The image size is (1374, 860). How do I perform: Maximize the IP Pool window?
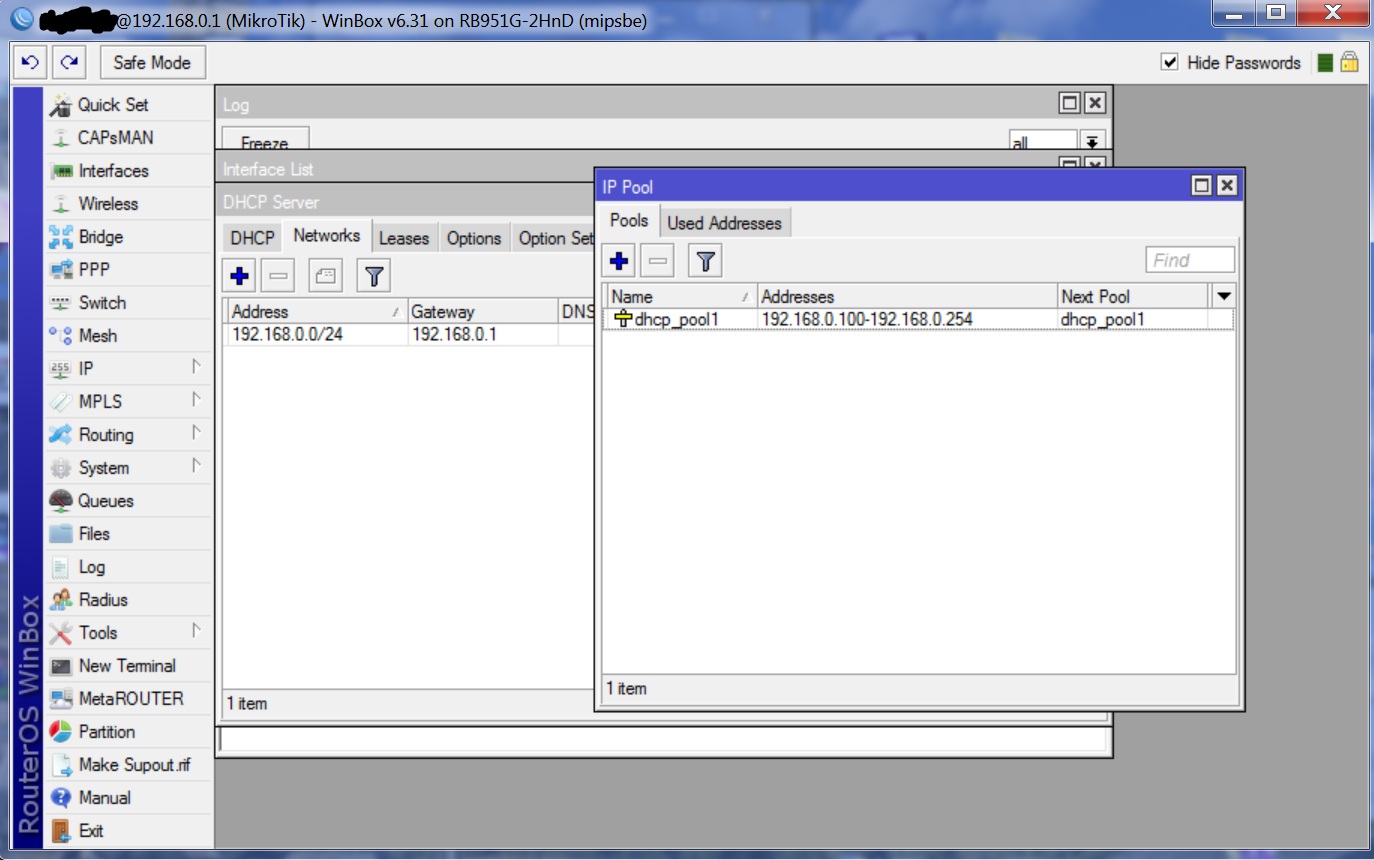1202,186
